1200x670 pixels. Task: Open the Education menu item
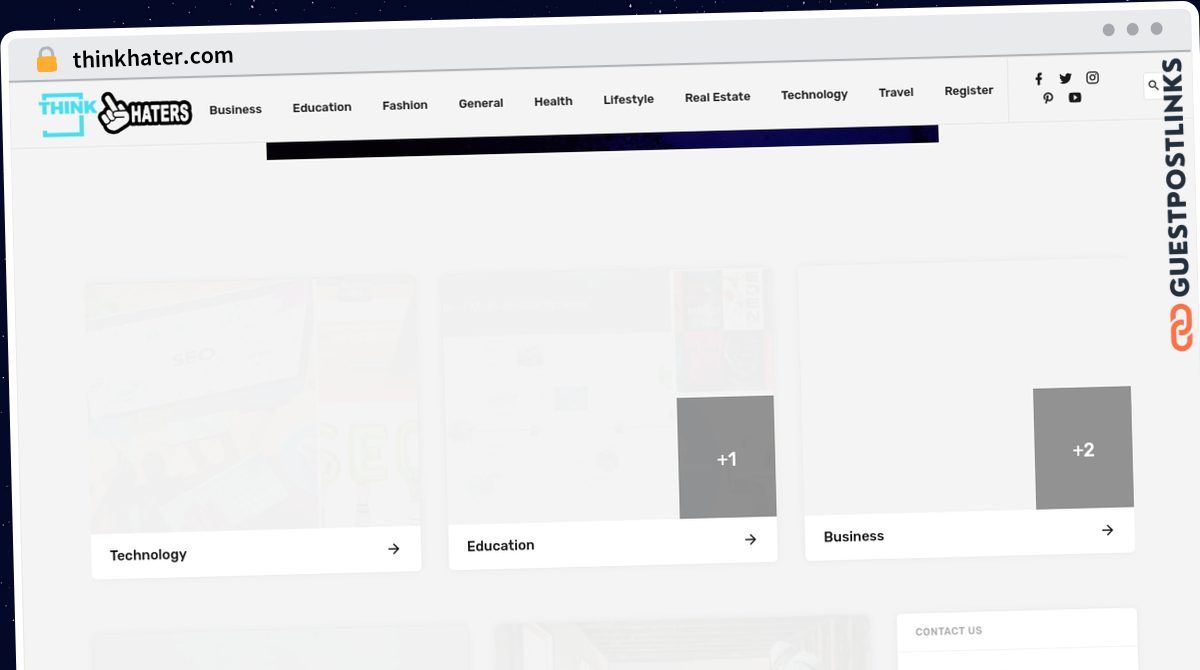click(322, 107)
